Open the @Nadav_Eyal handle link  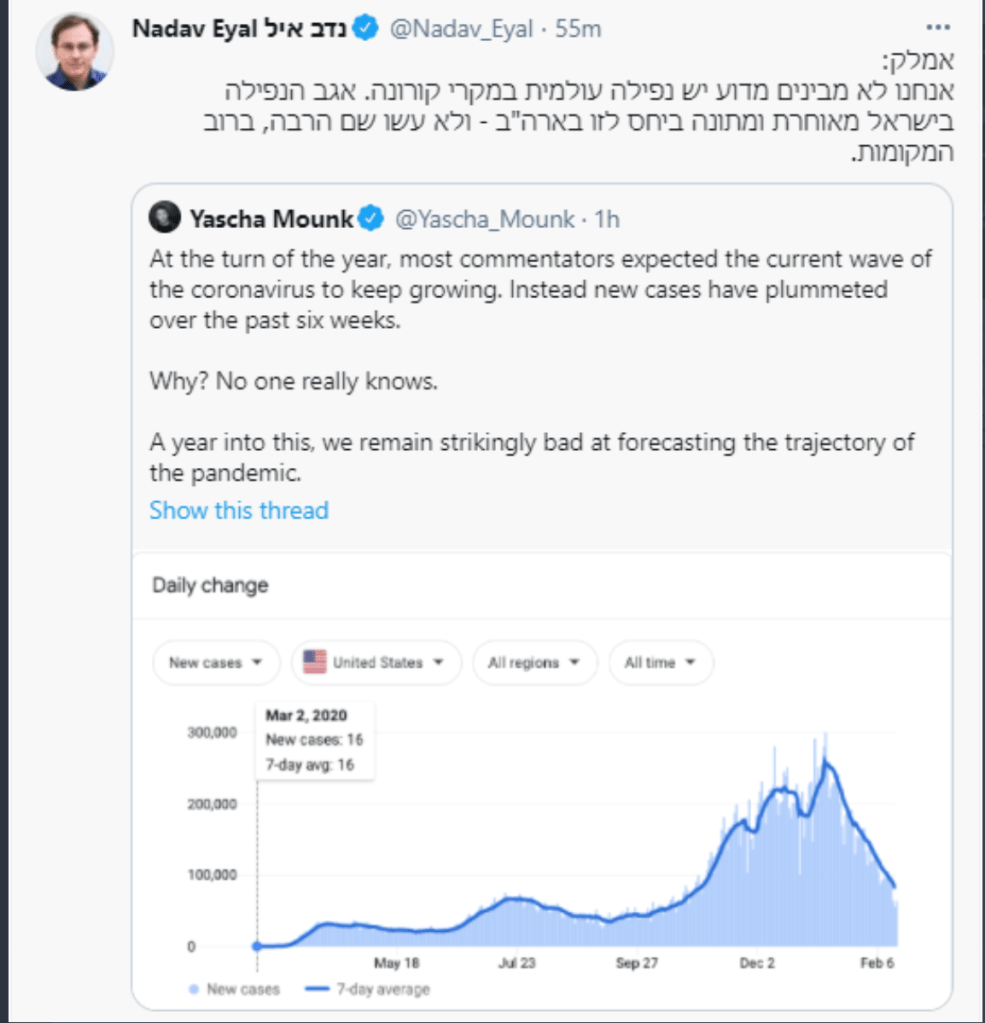(x=460, y=30)
